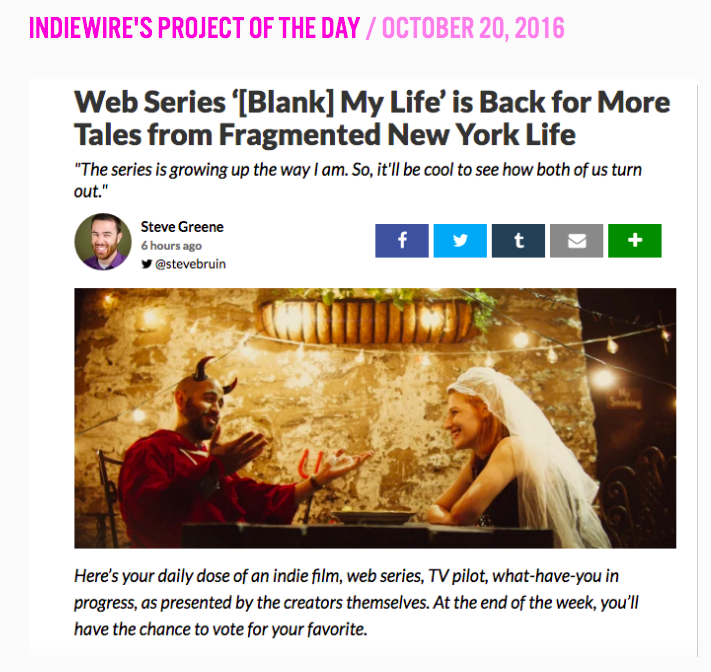The width and height of the screenshot is (711, 672).
Task: Click the dinner plate on the table
Action: (x=374, y=517)
